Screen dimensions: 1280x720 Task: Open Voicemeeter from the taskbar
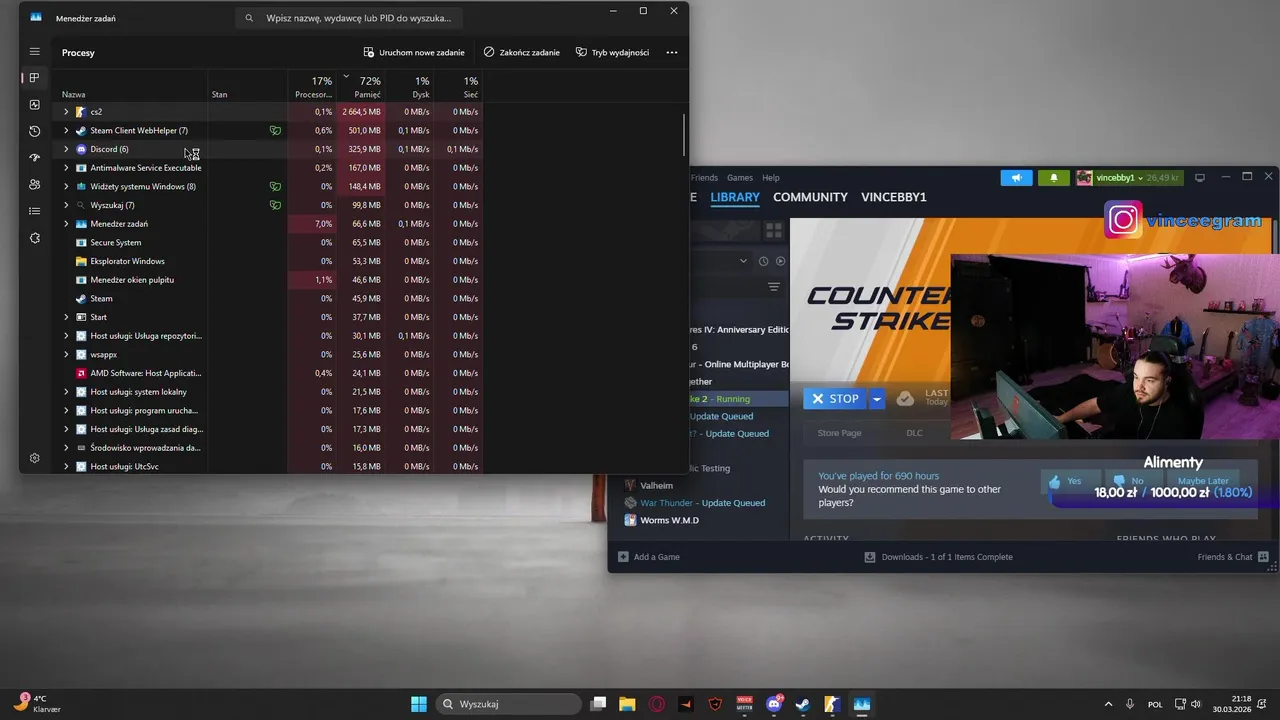[x=744, y=704]
